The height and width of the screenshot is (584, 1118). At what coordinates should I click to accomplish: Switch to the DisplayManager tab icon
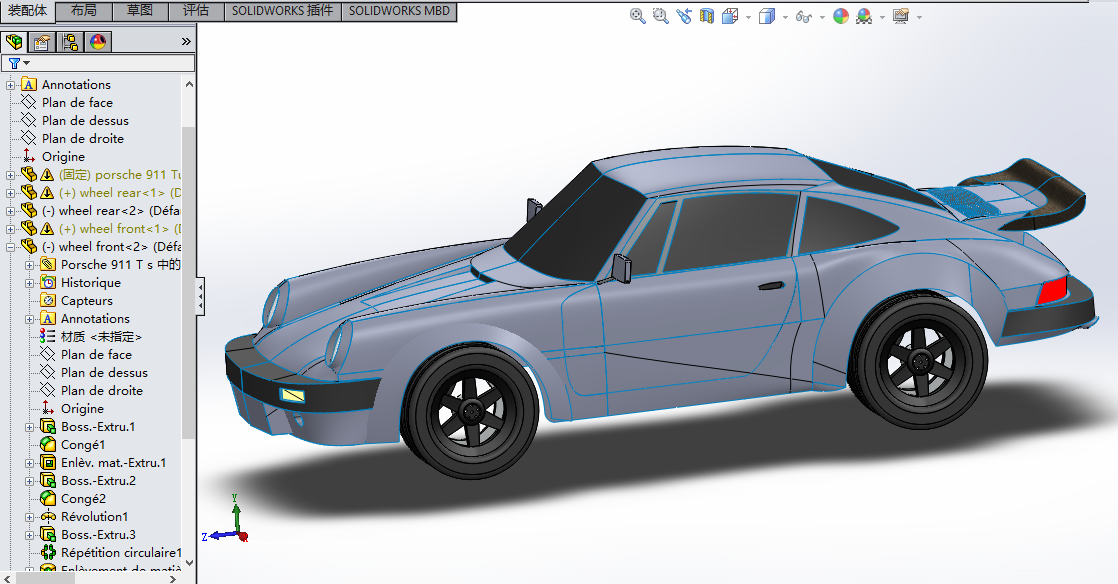pyautogui.click(x=98, y=42)
